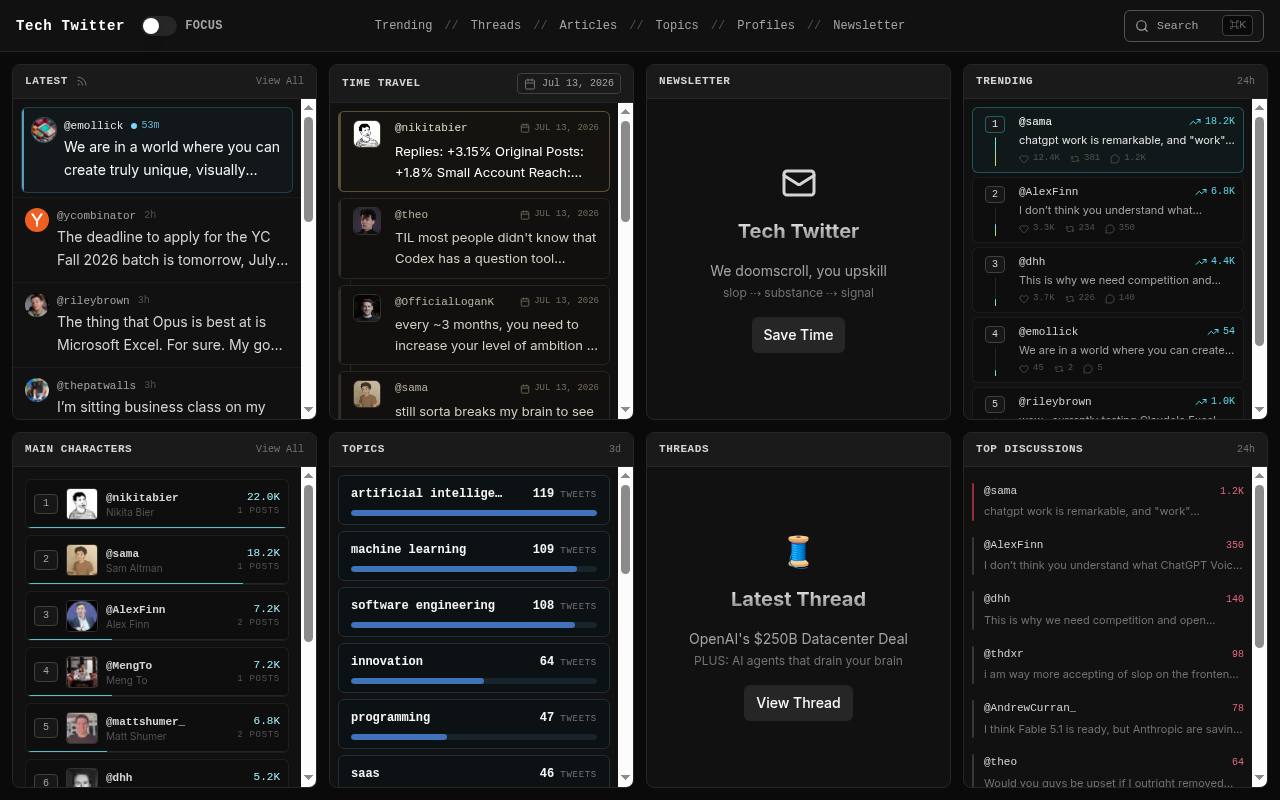Click the retweet icon on @dhh trending post
Screen dimensions: 1280x800
click(1070, 298)
